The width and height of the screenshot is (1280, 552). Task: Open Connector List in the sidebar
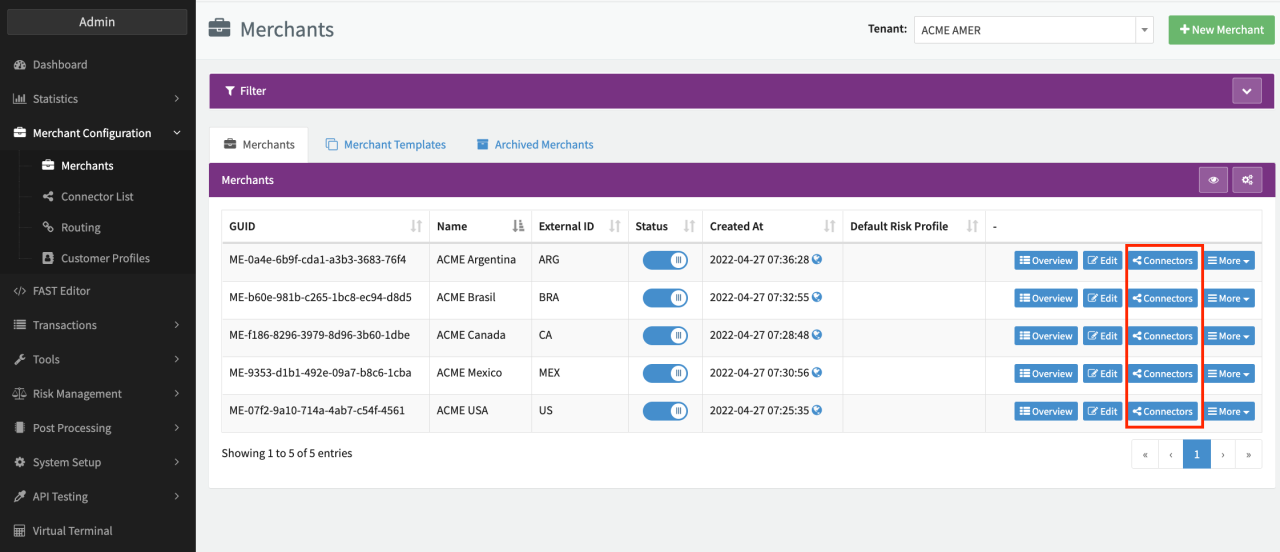(97, 197)
